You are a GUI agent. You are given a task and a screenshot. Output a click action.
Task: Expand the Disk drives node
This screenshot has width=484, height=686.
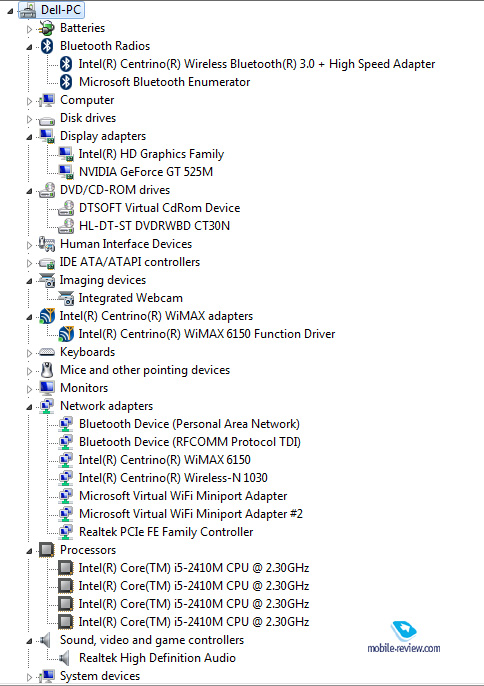[29, 119]
